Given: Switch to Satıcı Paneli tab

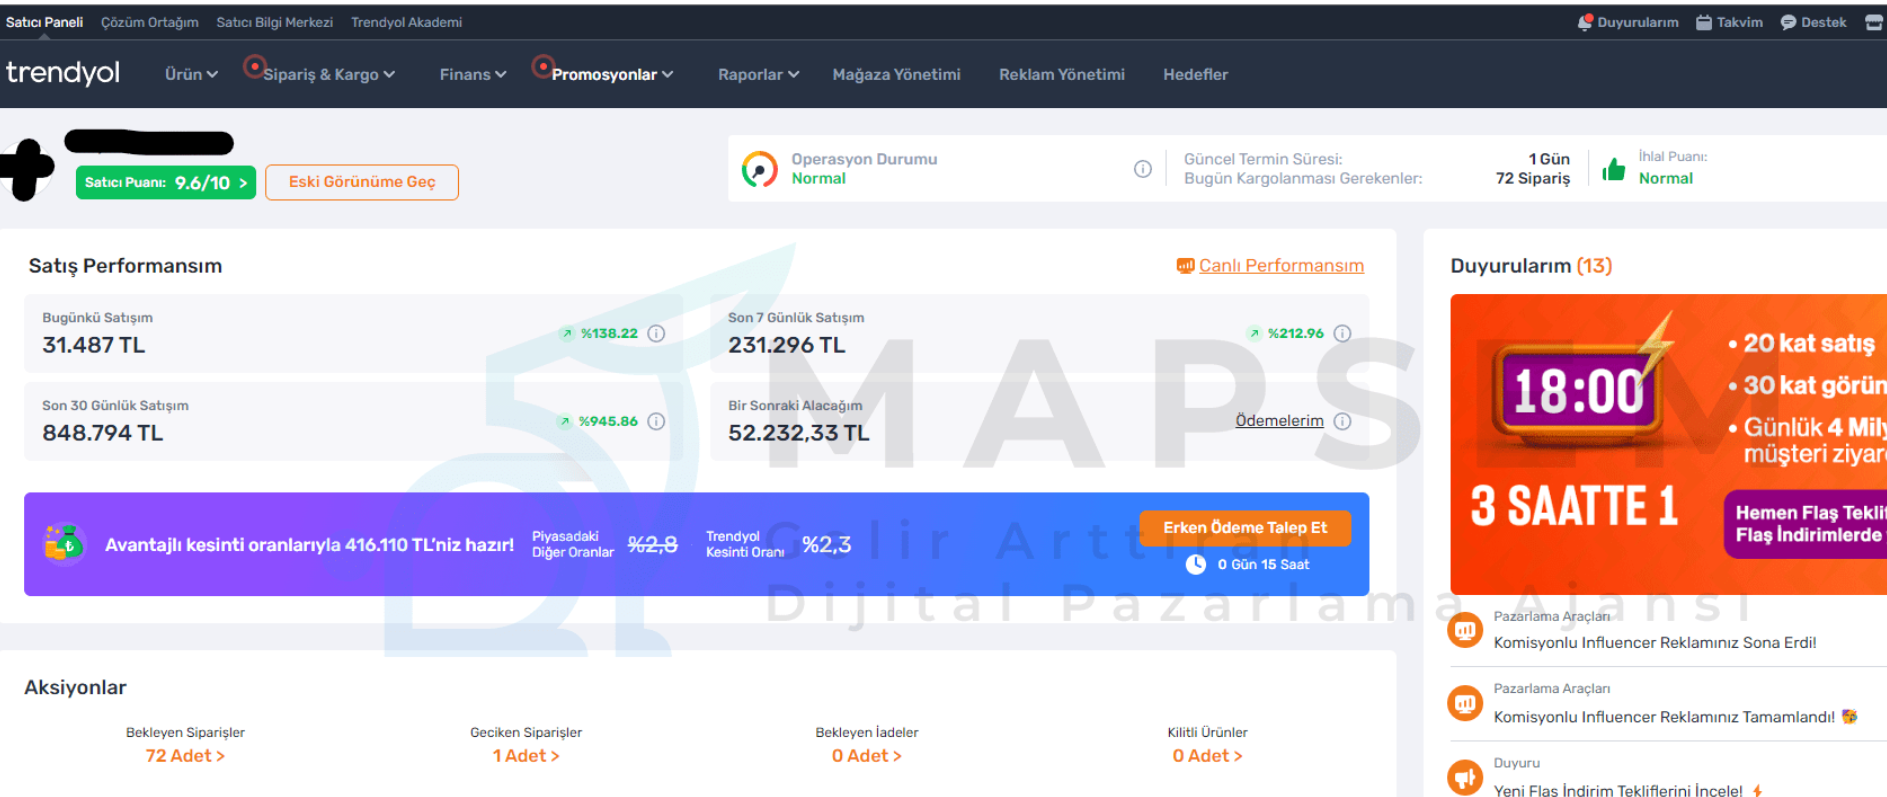Looking at the screenshot, I should coord(44,22).
